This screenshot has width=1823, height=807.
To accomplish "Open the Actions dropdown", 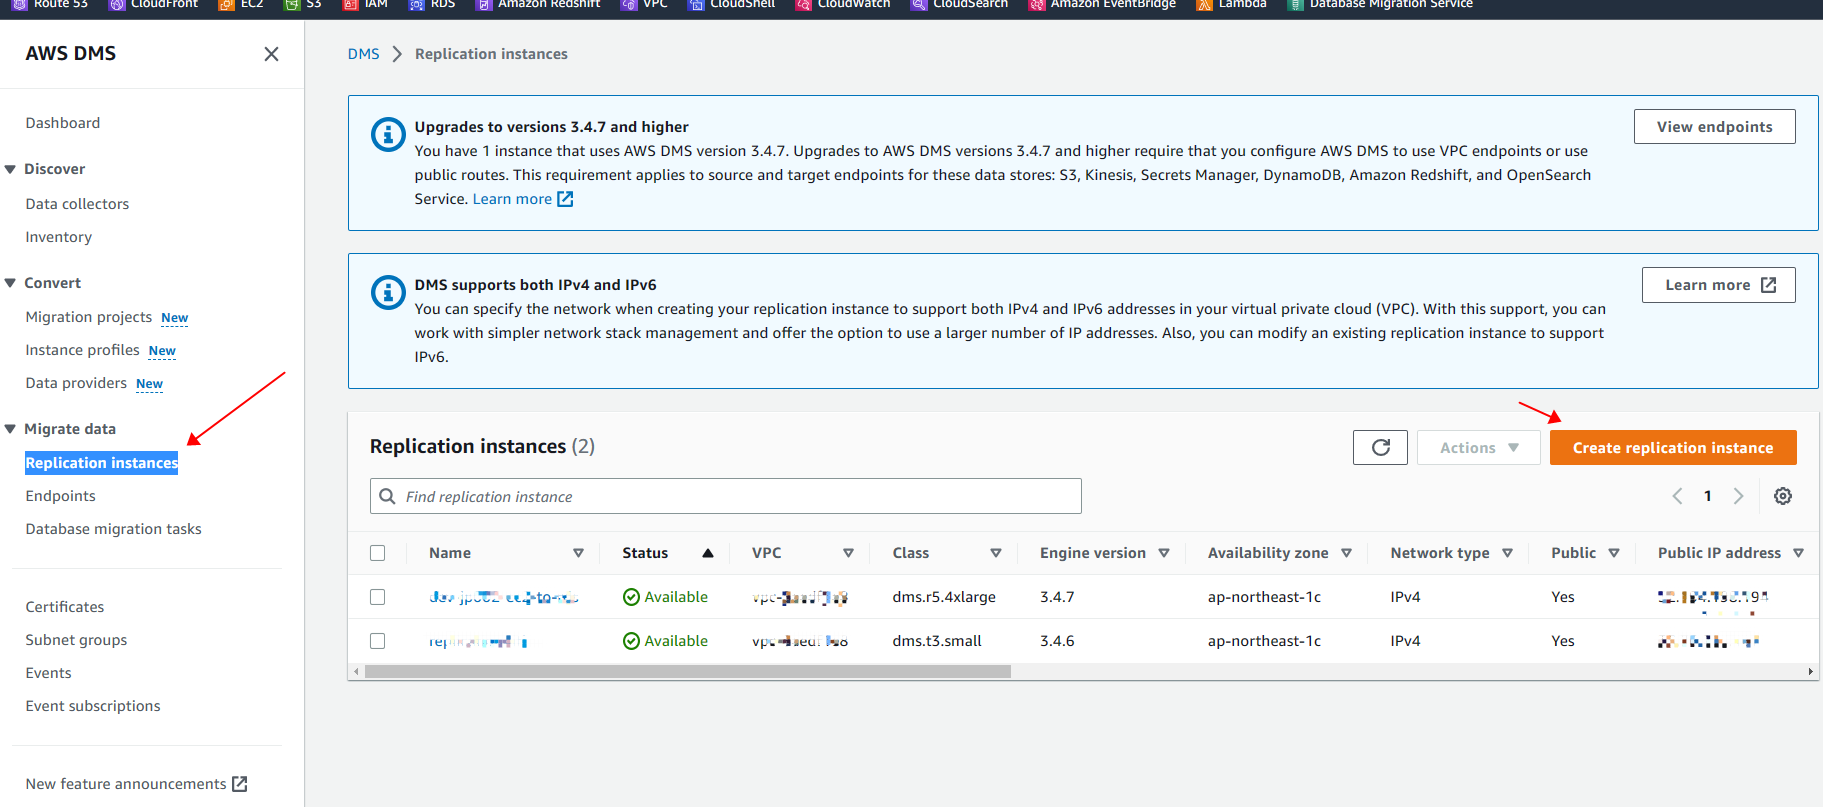I will pos(1478,448).
